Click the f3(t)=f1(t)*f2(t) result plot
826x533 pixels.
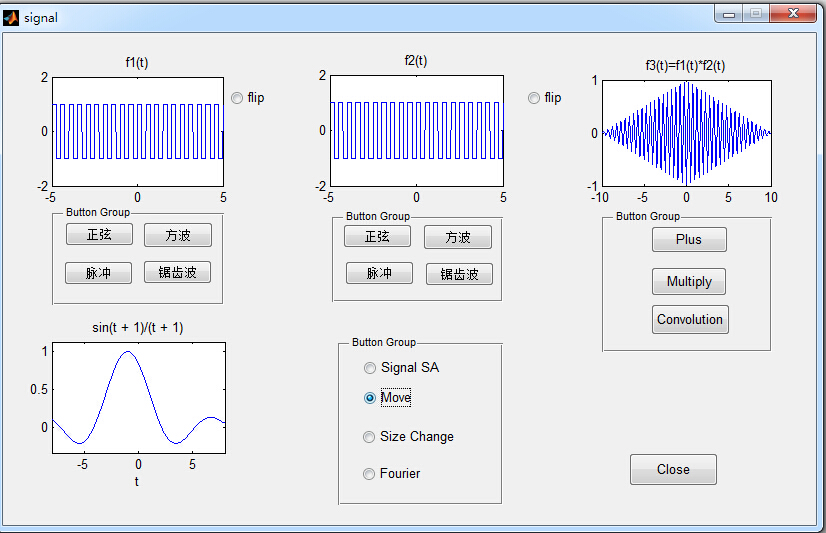coord(687,133)
